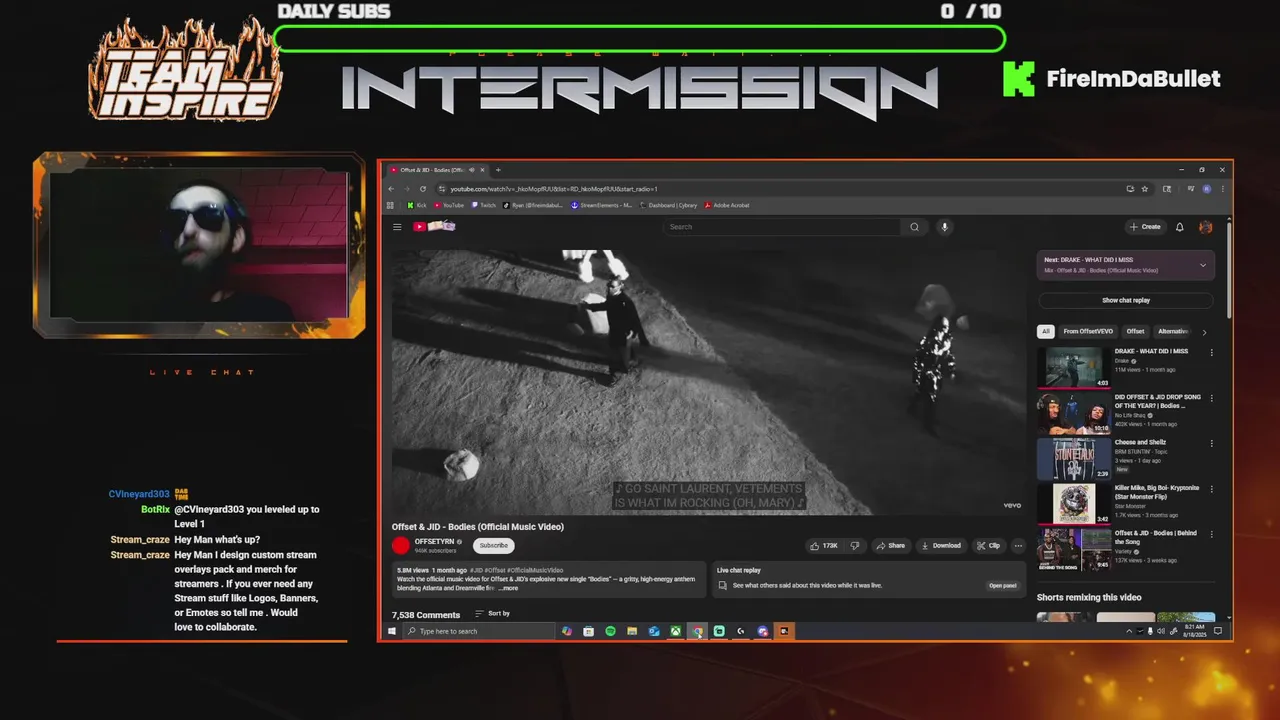1280x720 pixels.
Task: Subscribe to the OFFSETYRN channel
Action: [x=493, y=546]
